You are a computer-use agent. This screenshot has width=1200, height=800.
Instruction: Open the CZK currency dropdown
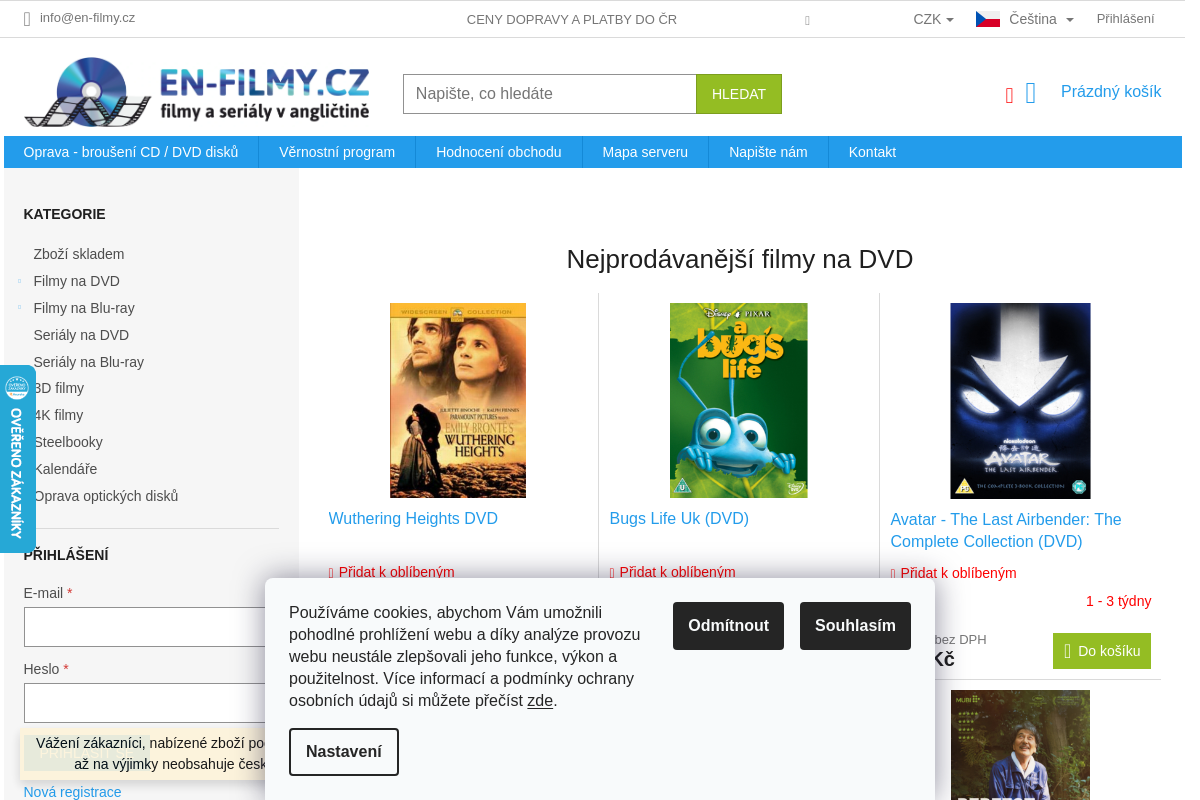(933, 19)
